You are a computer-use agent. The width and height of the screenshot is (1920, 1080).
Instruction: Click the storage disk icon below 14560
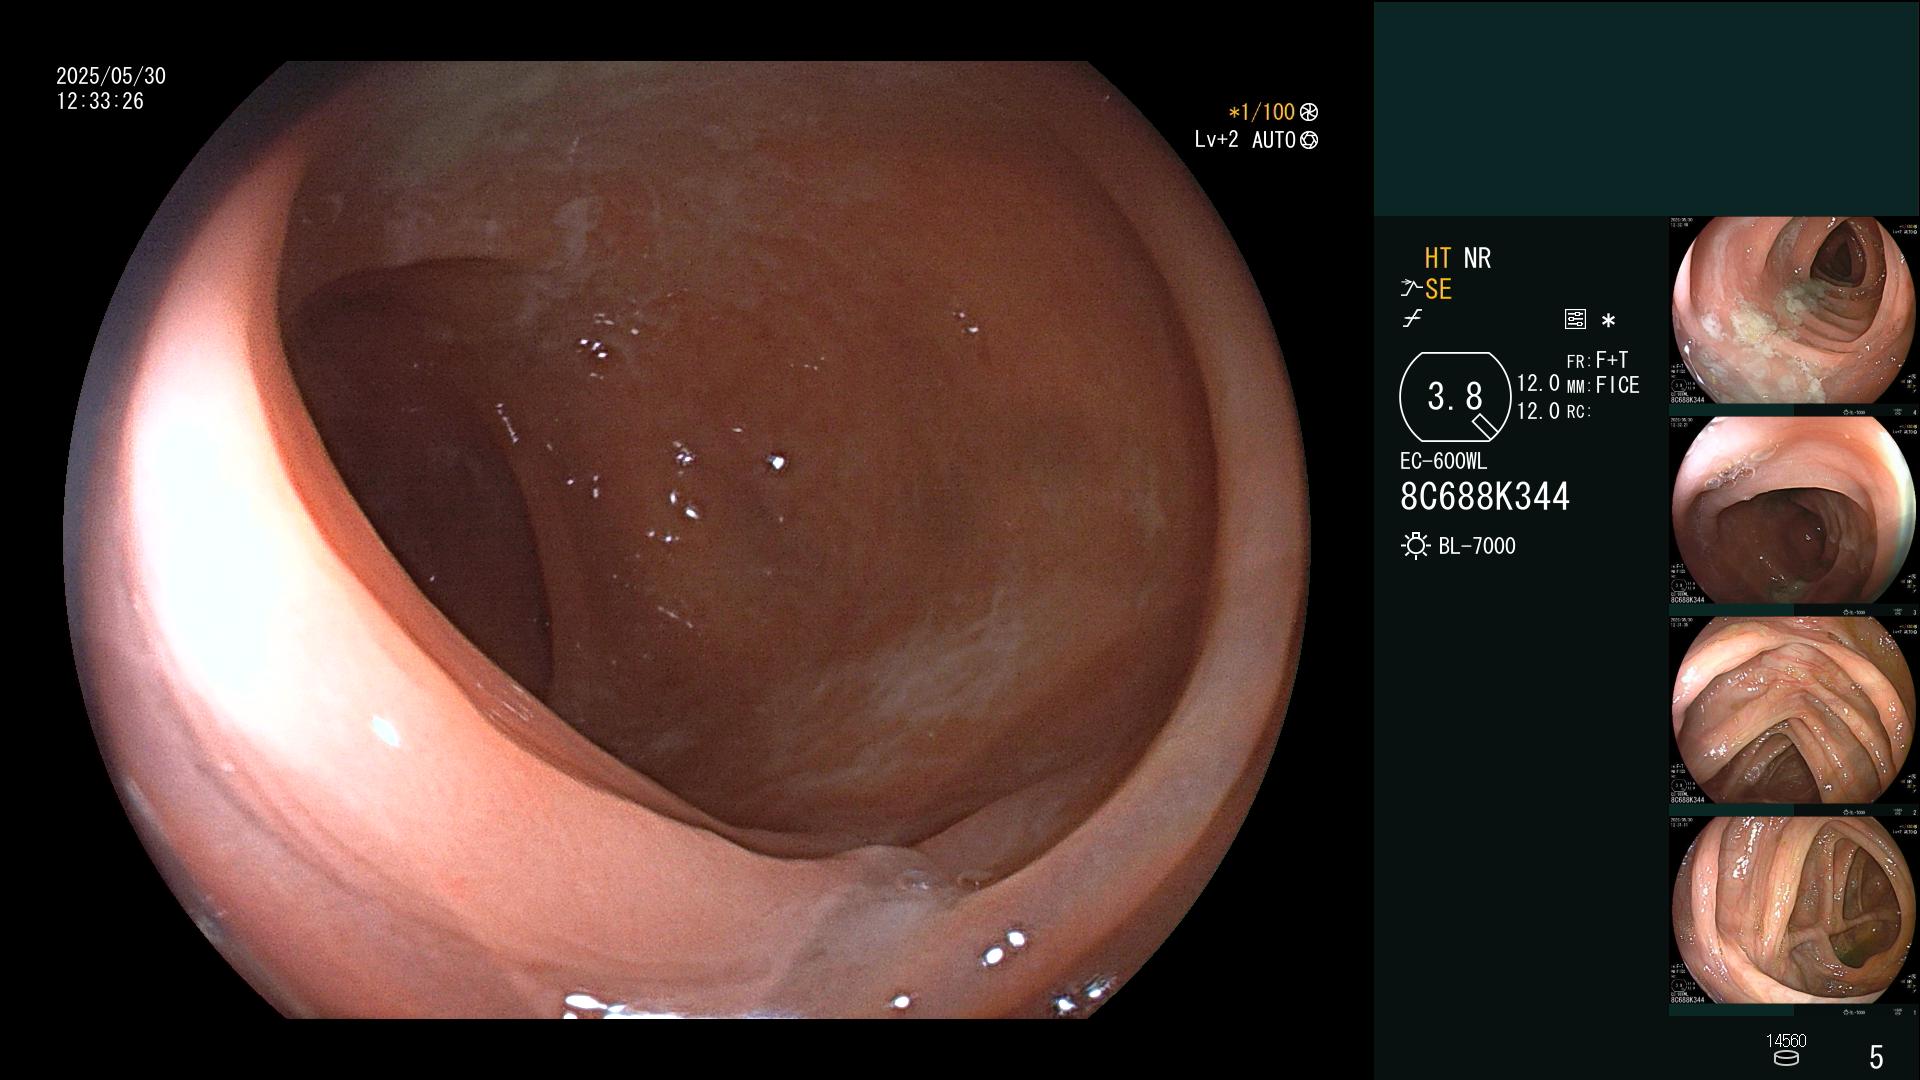[x=1786, y=1058]
